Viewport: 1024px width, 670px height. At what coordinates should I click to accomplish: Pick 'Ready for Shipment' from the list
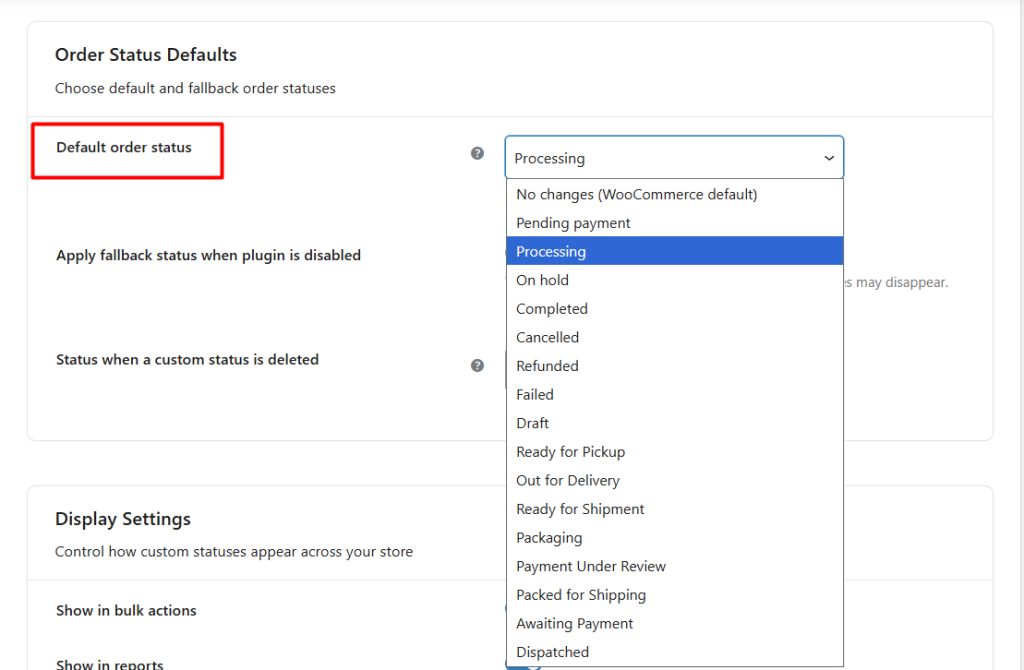coord(580,509)
